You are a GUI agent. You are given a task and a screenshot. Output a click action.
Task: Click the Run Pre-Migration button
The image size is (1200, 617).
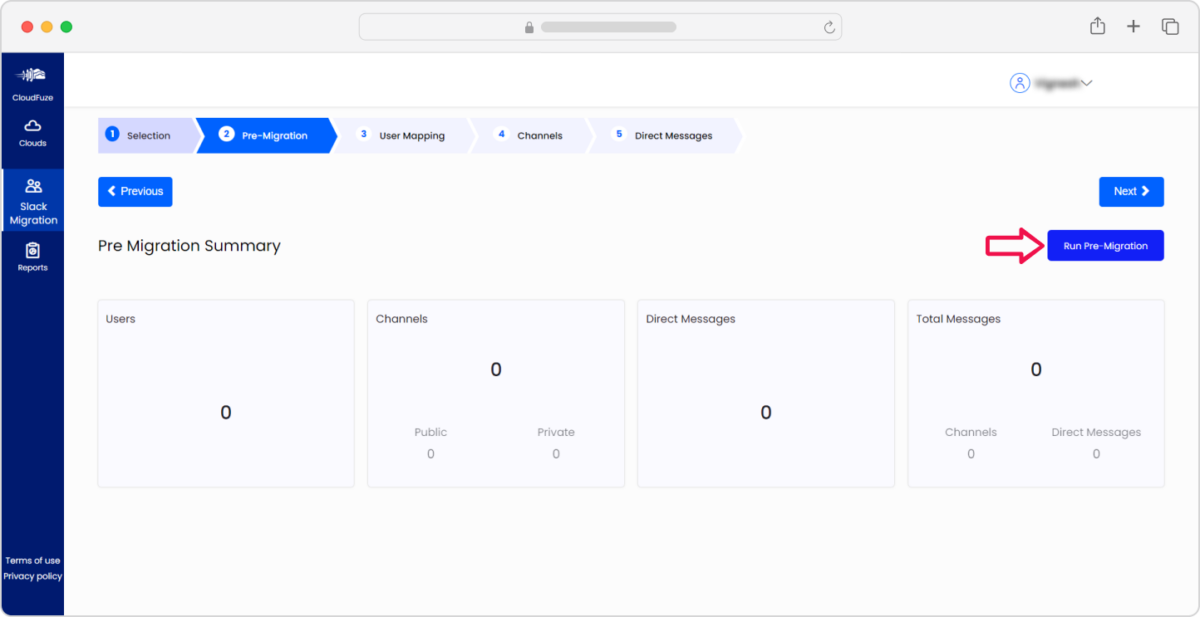pos(1105,245)
